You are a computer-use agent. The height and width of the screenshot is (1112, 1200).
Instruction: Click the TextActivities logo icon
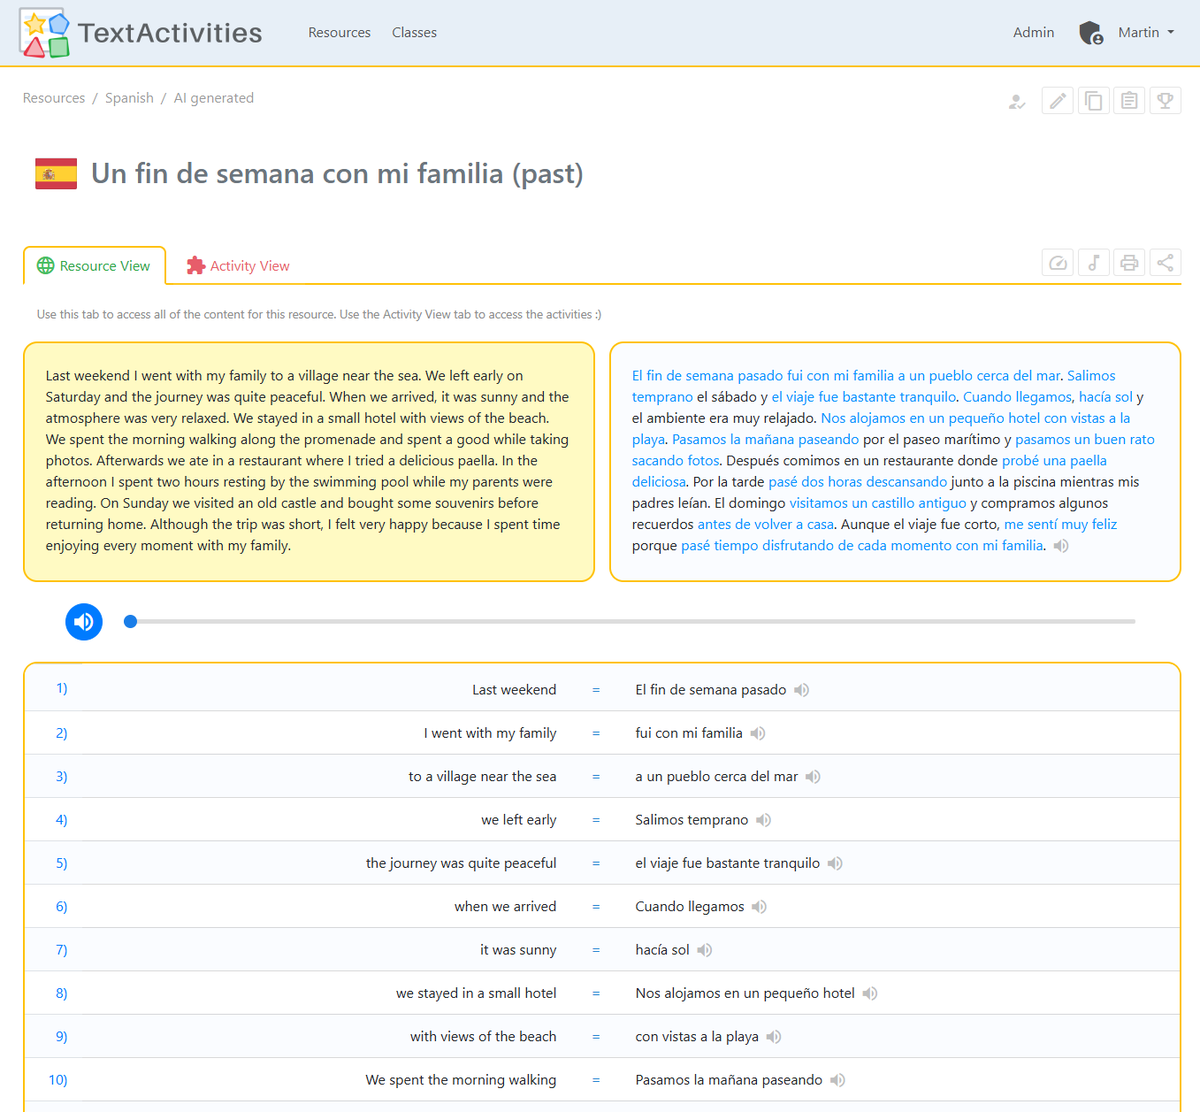45,33
